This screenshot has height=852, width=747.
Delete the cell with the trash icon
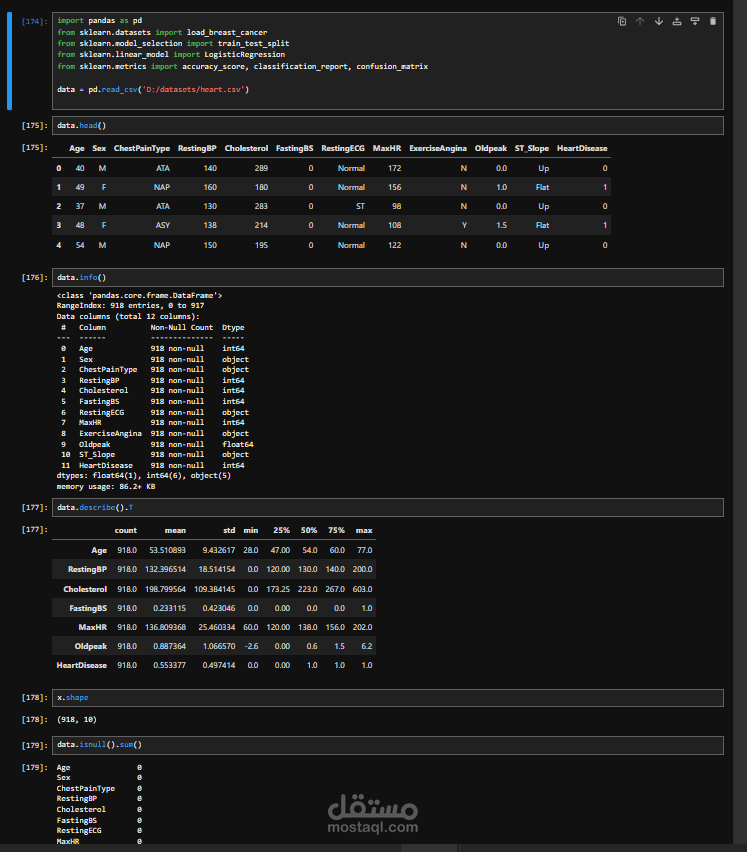coord(713,21)
